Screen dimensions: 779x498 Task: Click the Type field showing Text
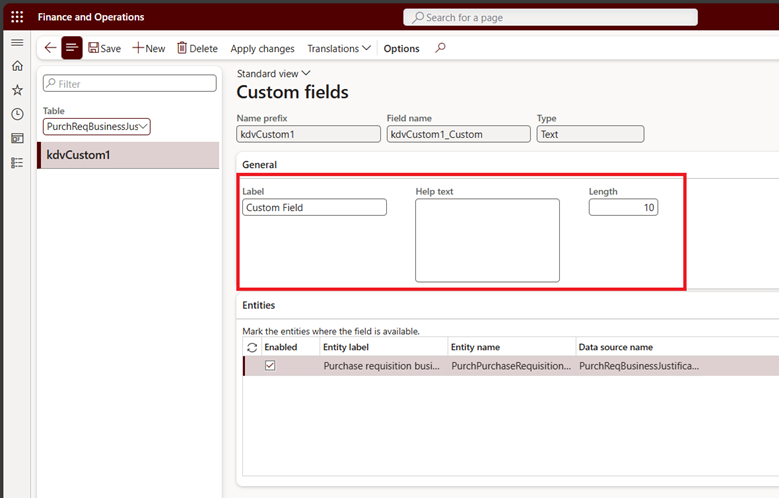tap(590, 134)
